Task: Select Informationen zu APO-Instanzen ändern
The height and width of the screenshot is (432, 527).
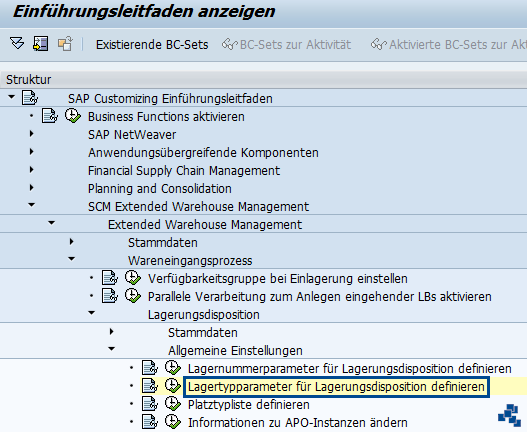Action: pos(298,423)
